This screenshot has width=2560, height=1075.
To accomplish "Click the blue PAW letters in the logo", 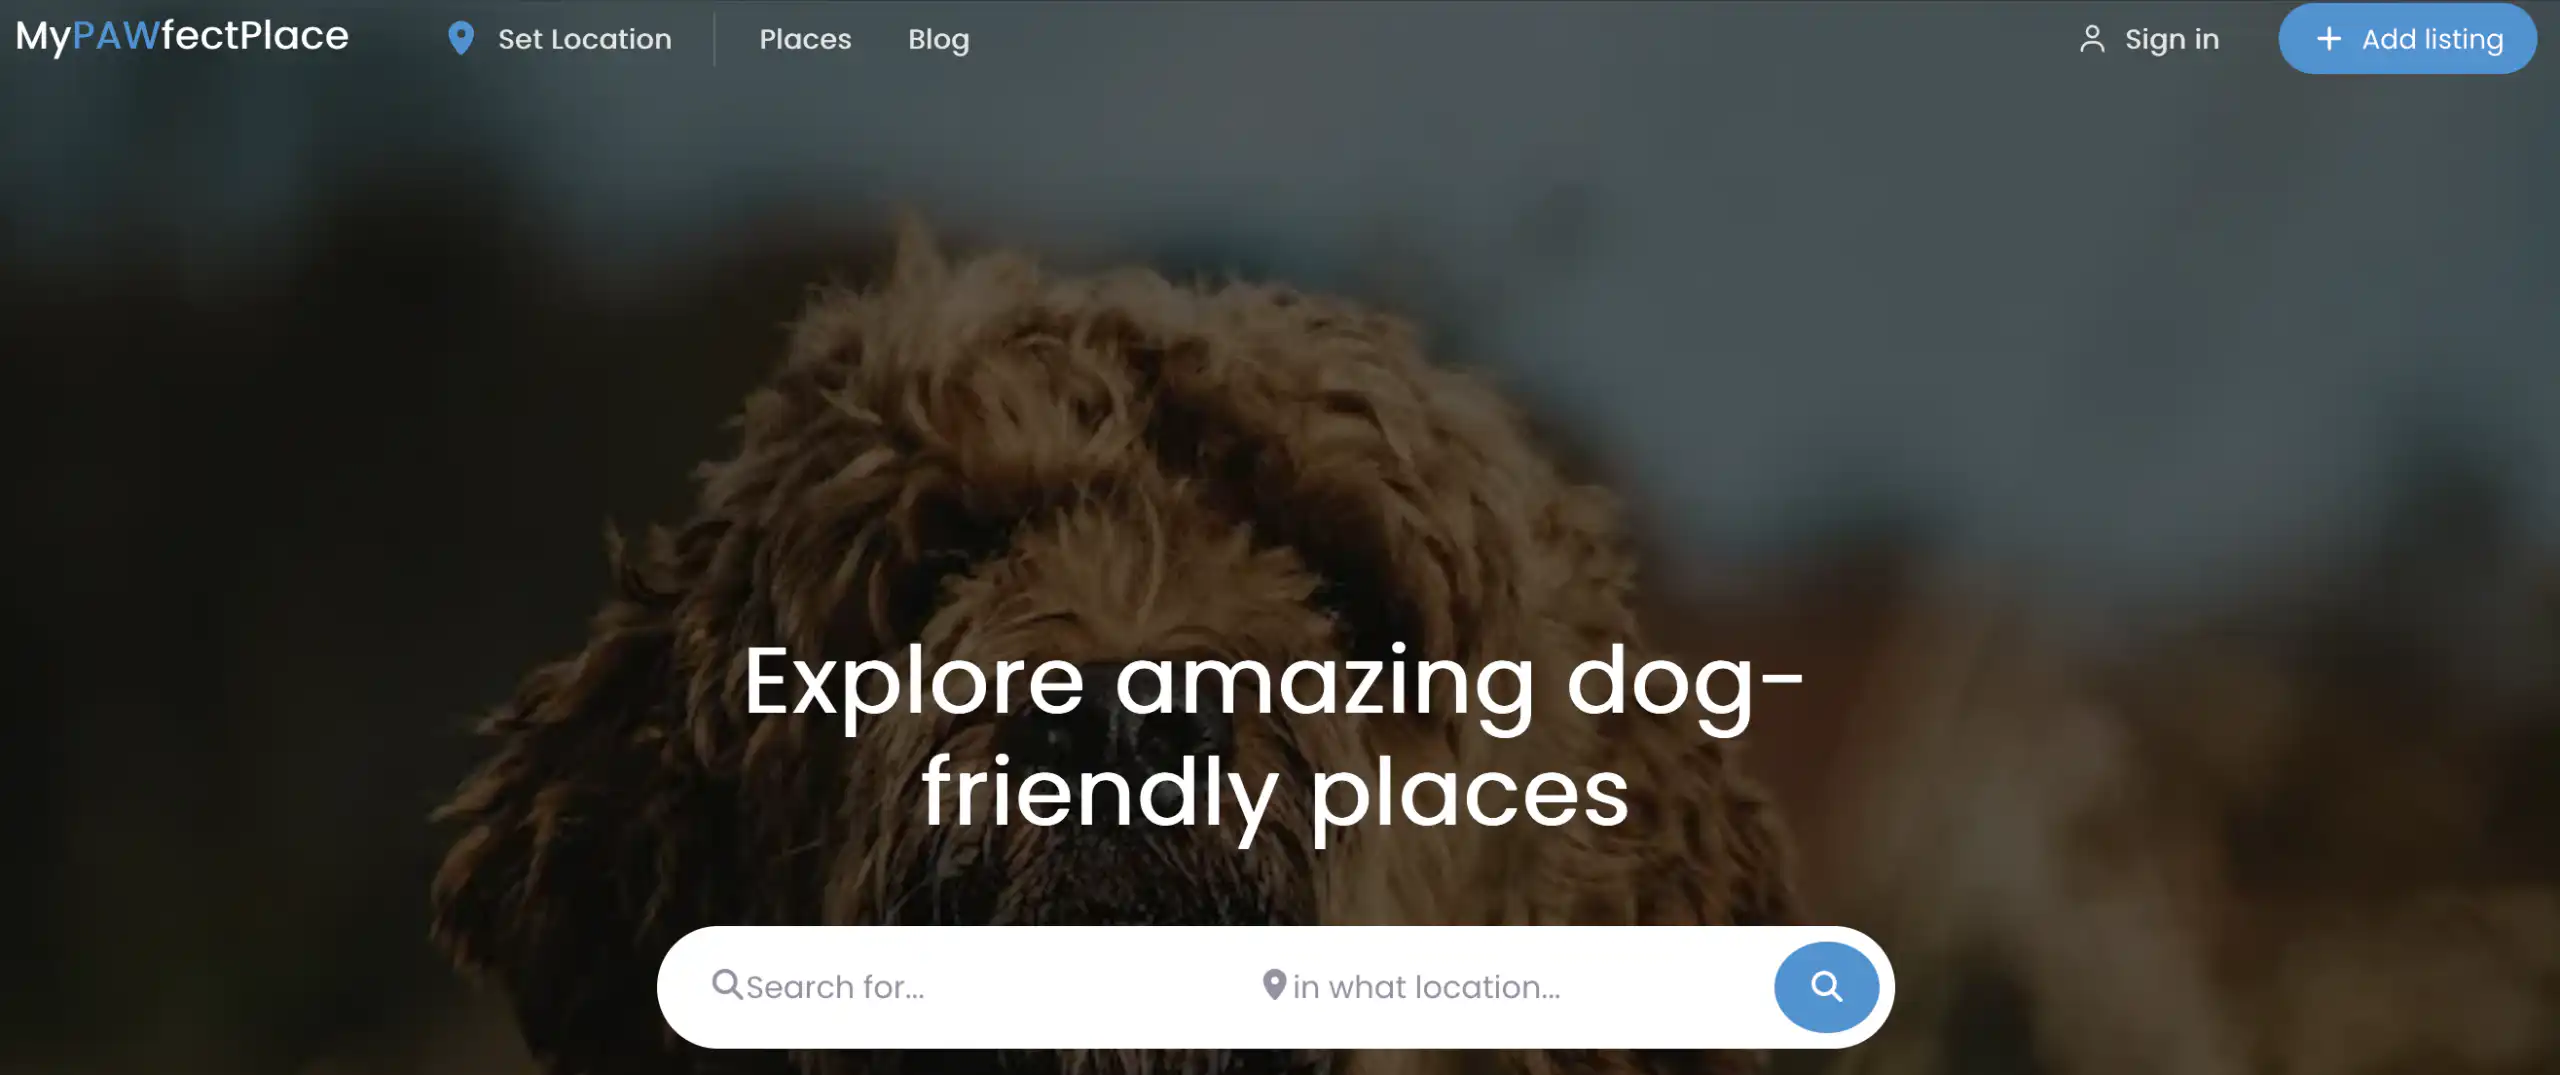I will tap(116, 35).
